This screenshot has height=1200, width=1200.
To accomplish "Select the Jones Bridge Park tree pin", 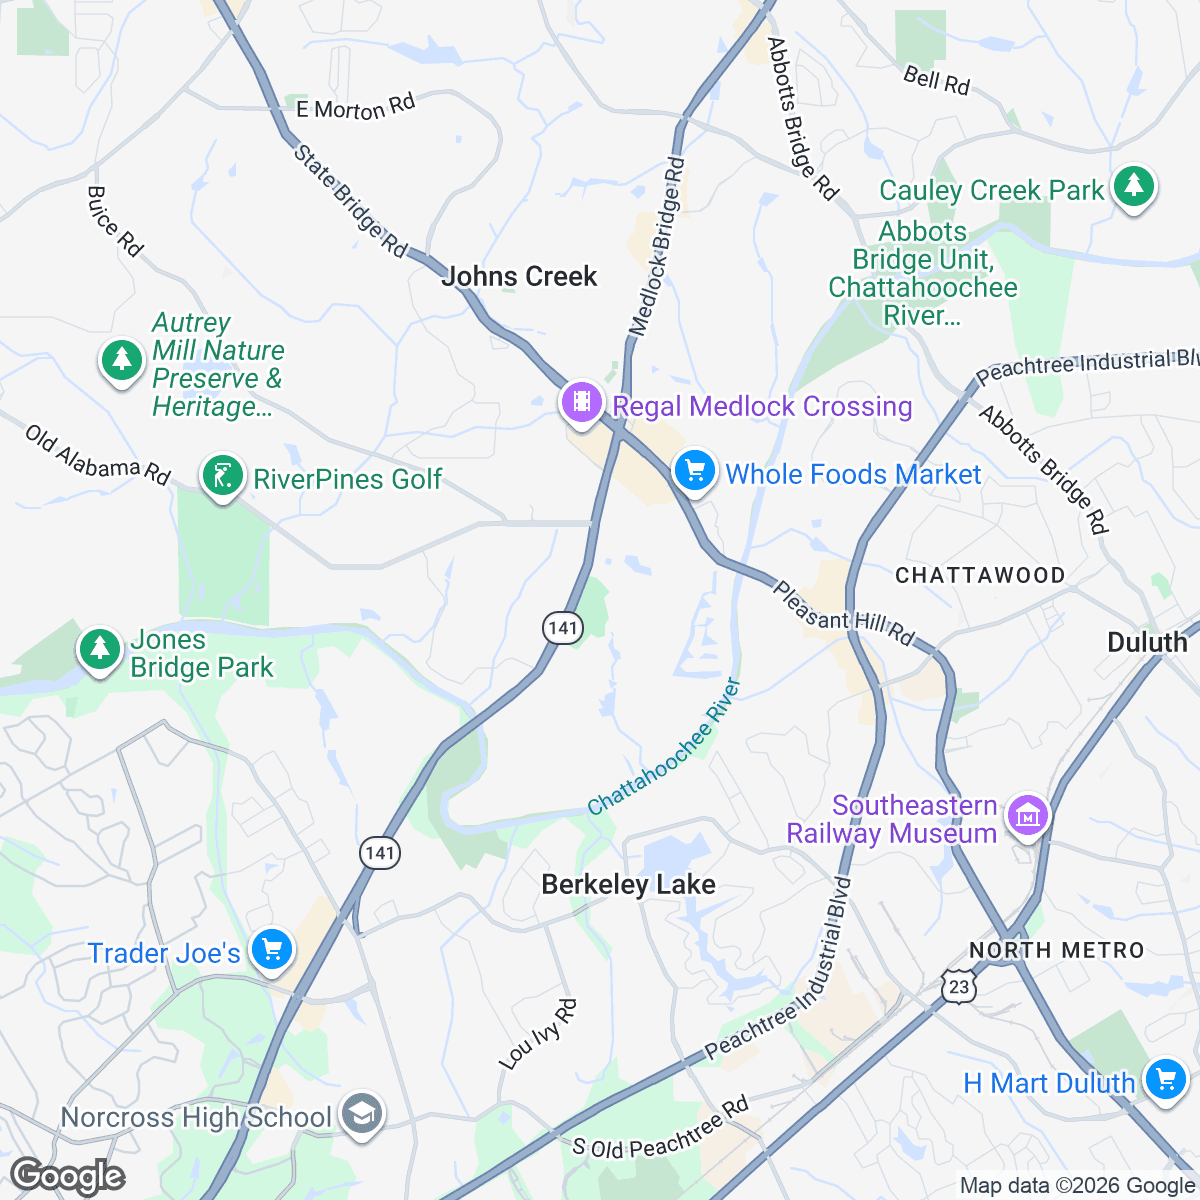I will point(99,651).
